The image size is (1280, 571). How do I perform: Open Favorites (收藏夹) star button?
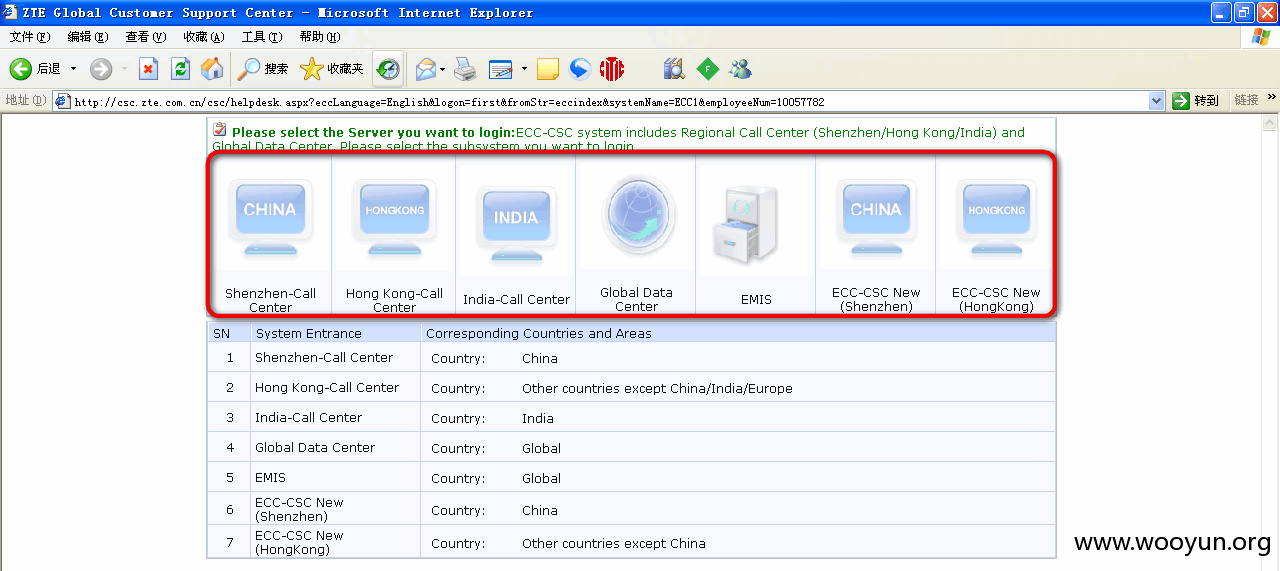click(x=333, y=69)
